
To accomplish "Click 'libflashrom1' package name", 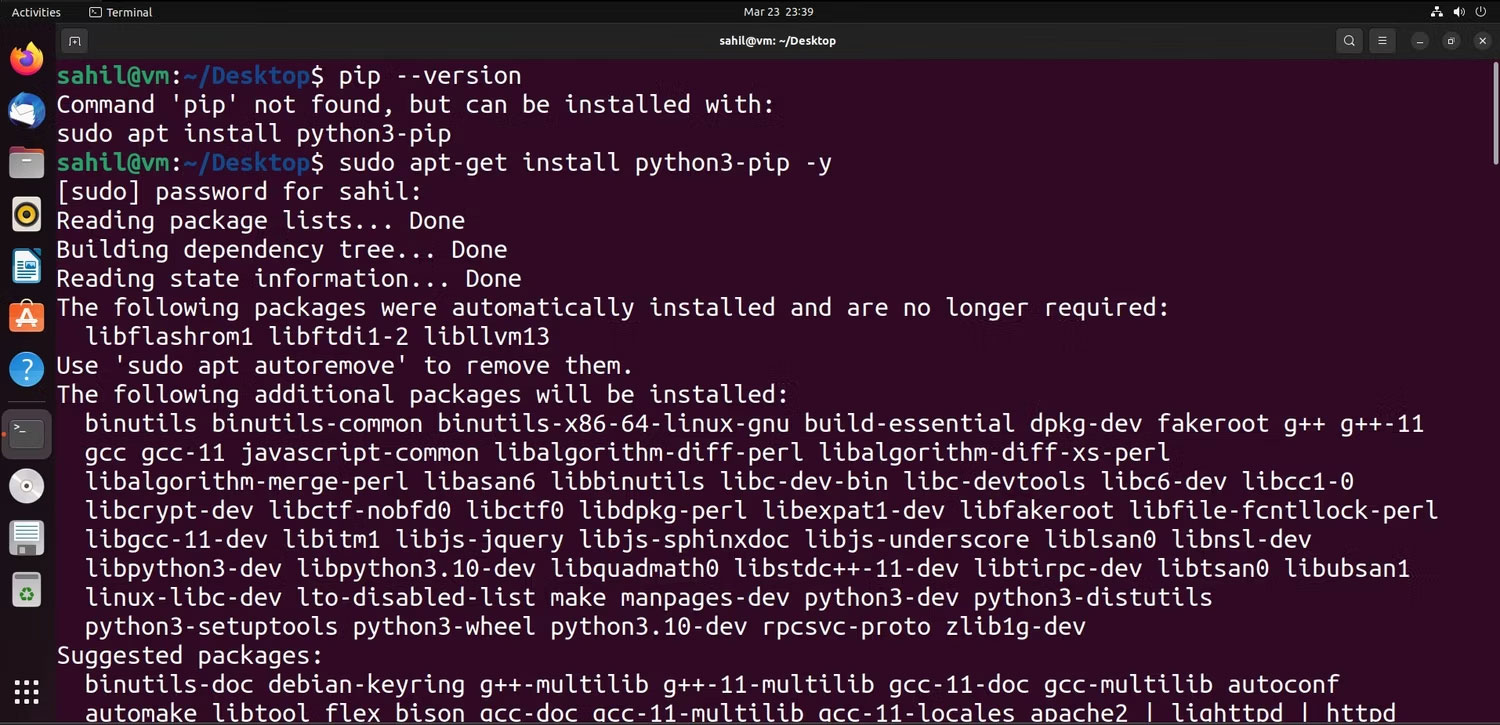I will (x=169, y=337).
